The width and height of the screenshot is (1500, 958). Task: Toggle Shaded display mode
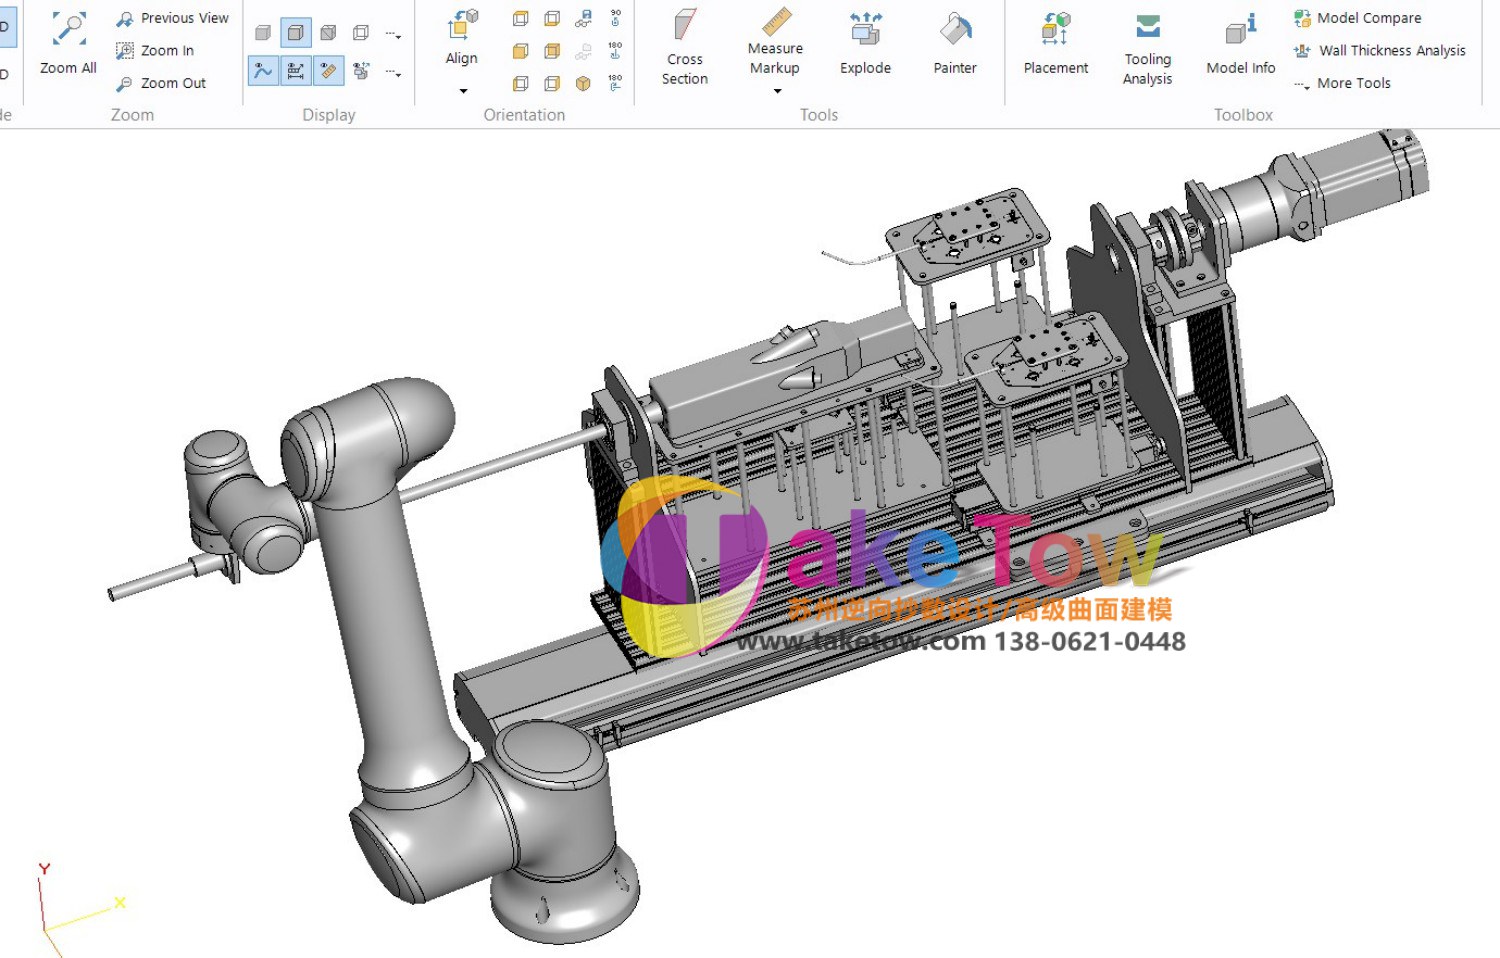(263, 33)
